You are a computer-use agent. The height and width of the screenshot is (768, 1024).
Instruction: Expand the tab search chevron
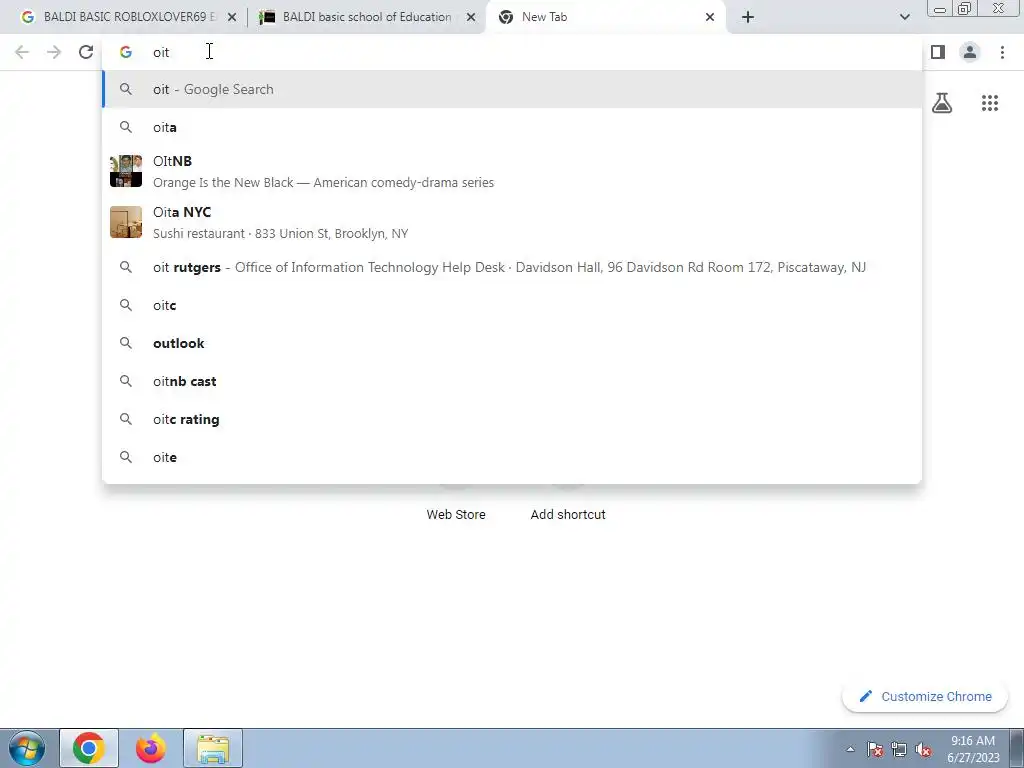point(904,17)
